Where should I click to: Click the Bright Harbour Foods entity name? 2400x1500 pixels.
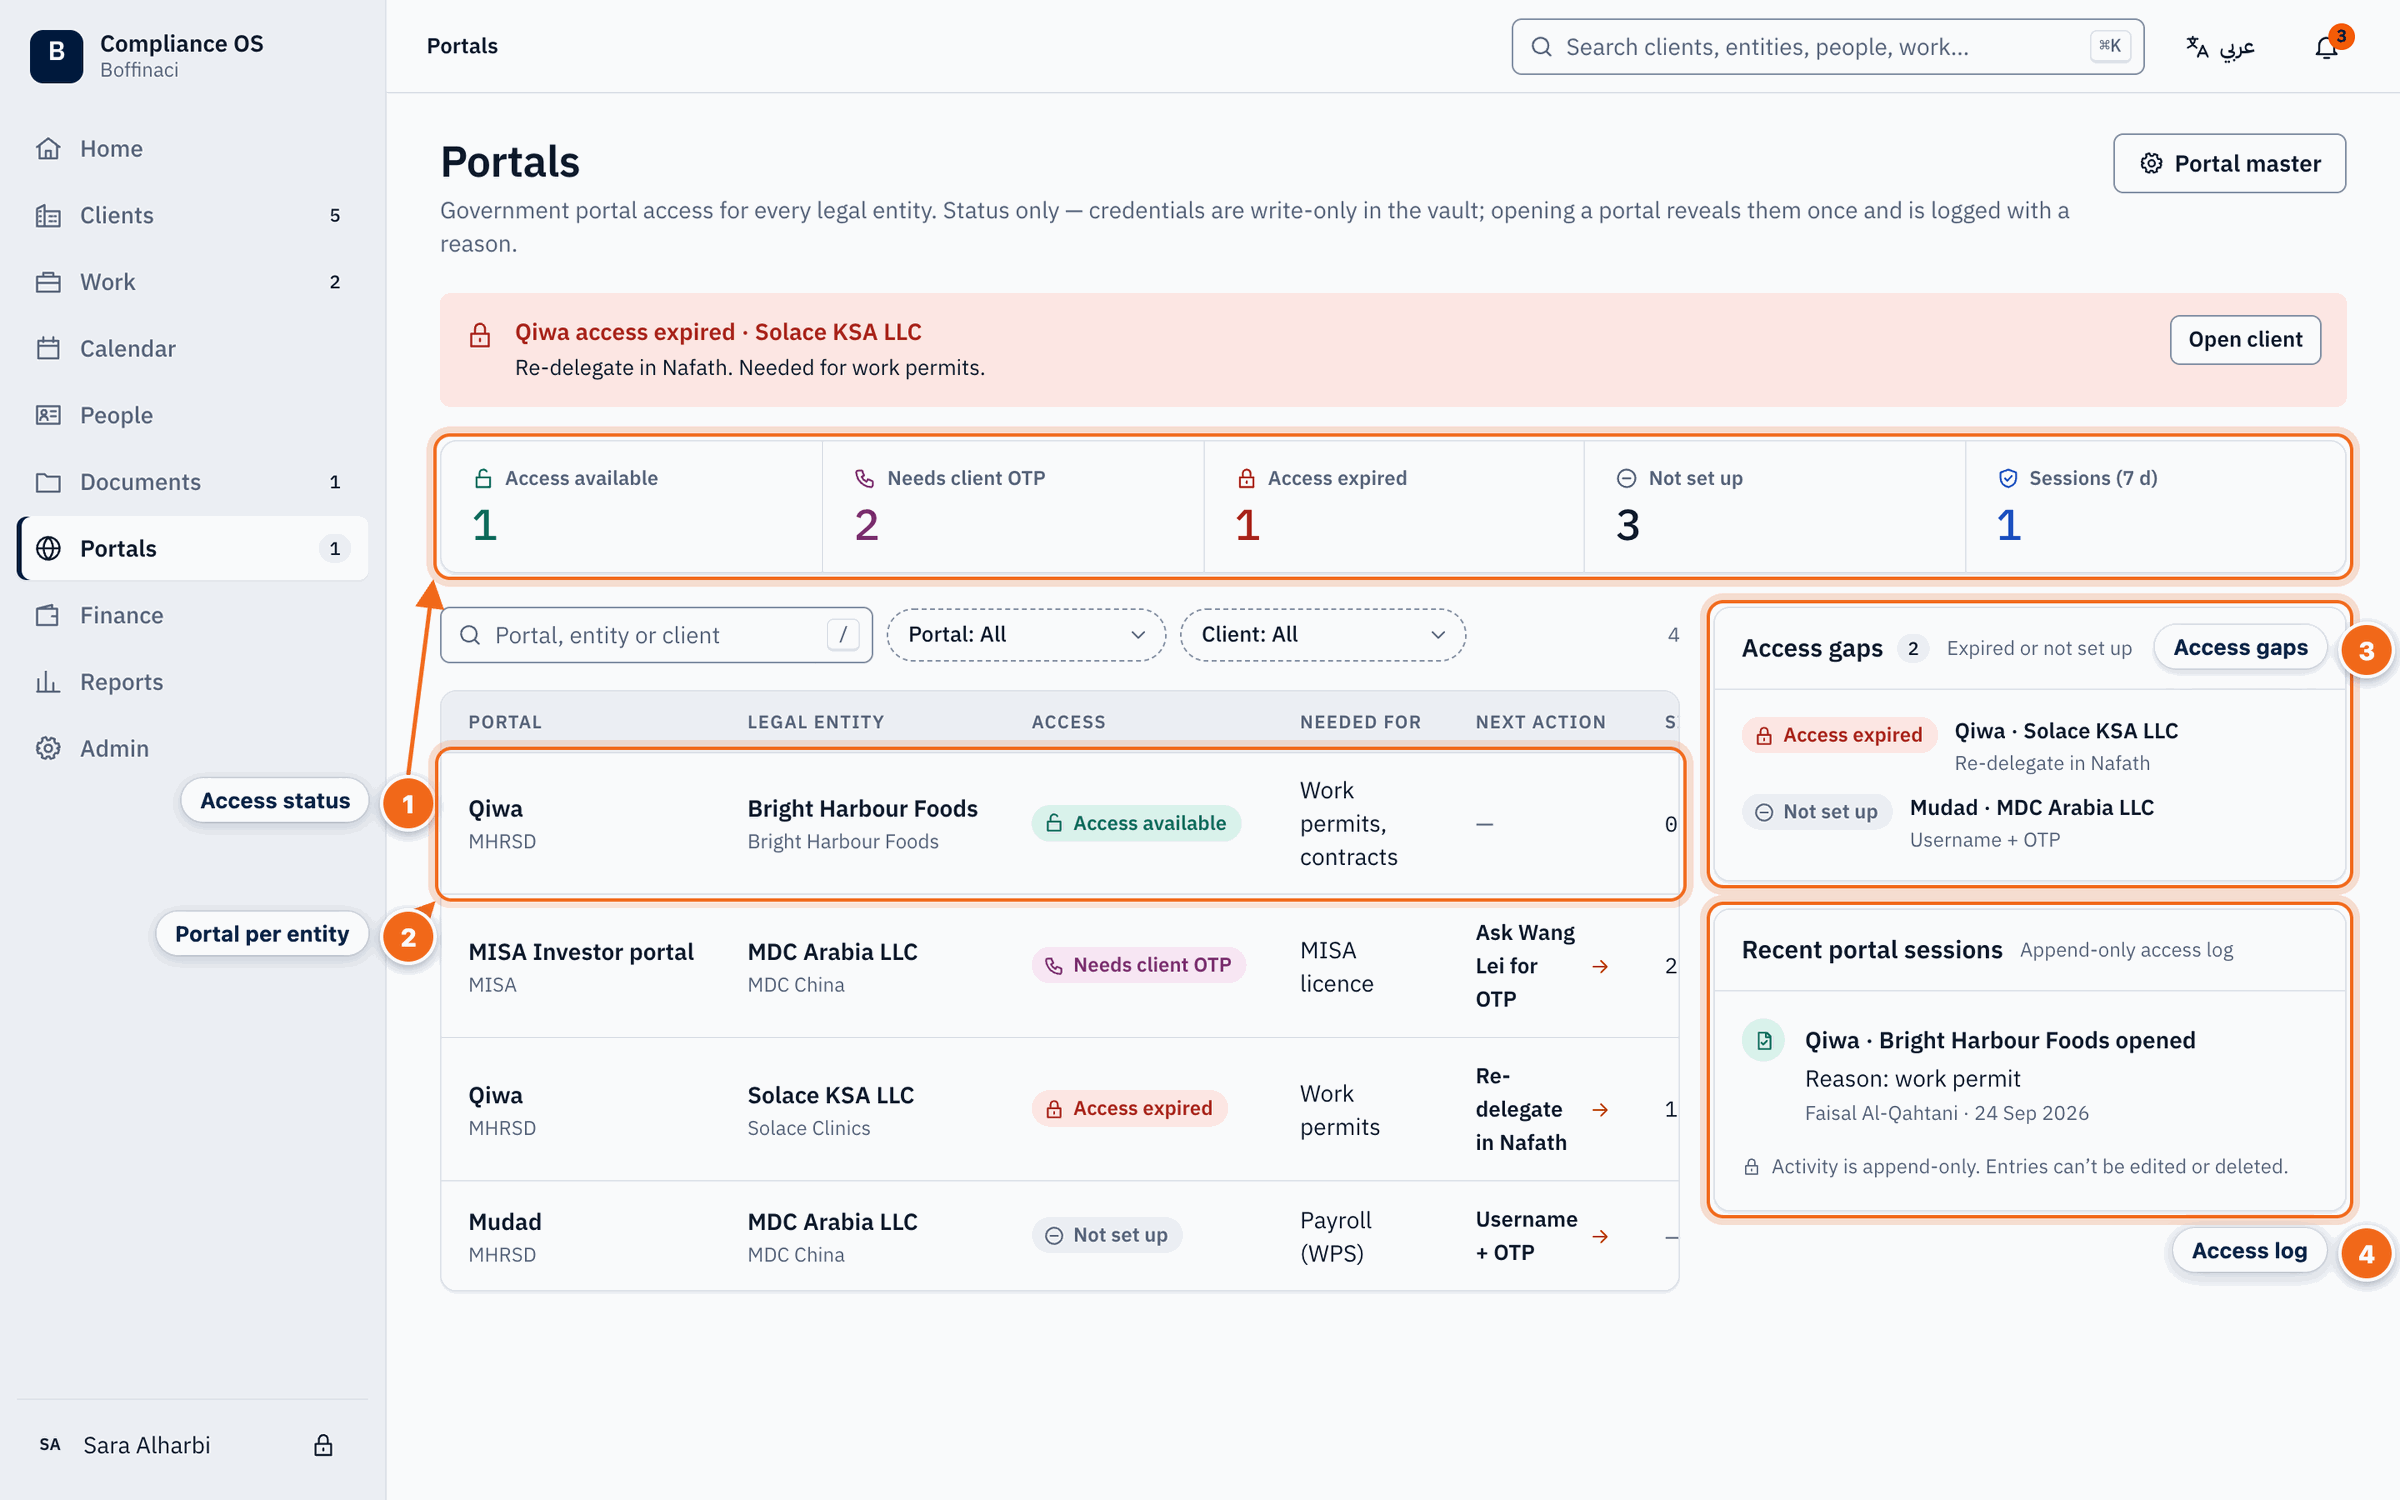point(862,808)
